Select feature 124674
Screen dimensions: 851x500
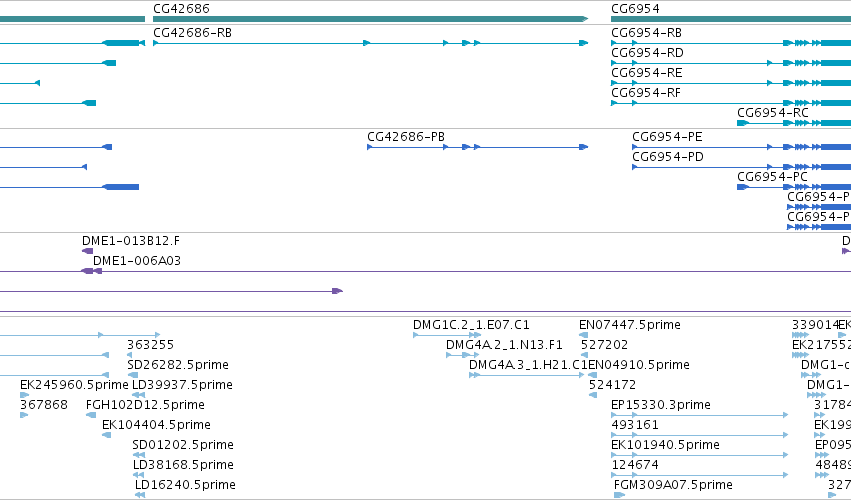pos(700,476)
